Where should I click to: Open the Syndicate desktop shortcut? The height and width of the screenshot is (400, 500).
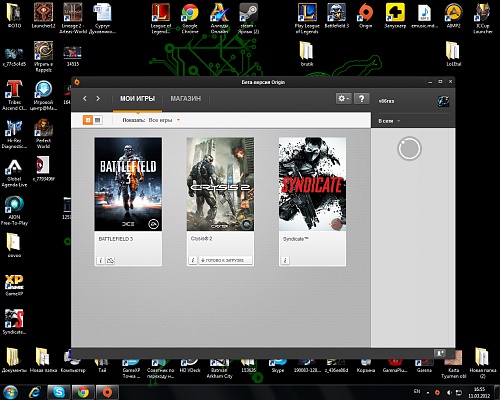pyautogui.click(x=14, y=322)
